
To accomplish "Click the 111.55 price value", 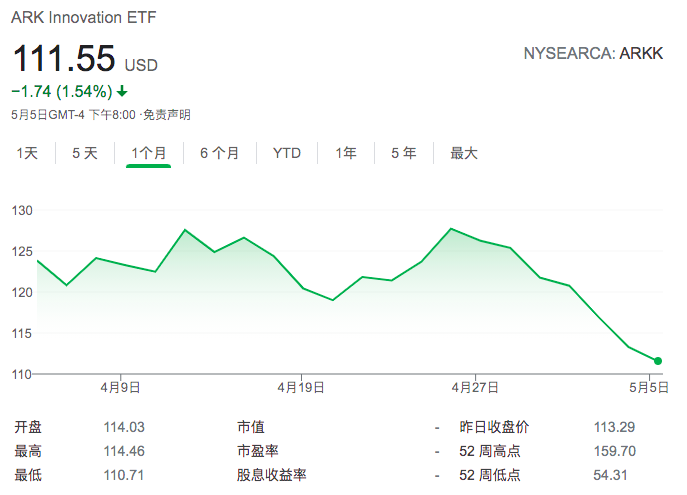I will pyautogui.click(x=64, y=58).
